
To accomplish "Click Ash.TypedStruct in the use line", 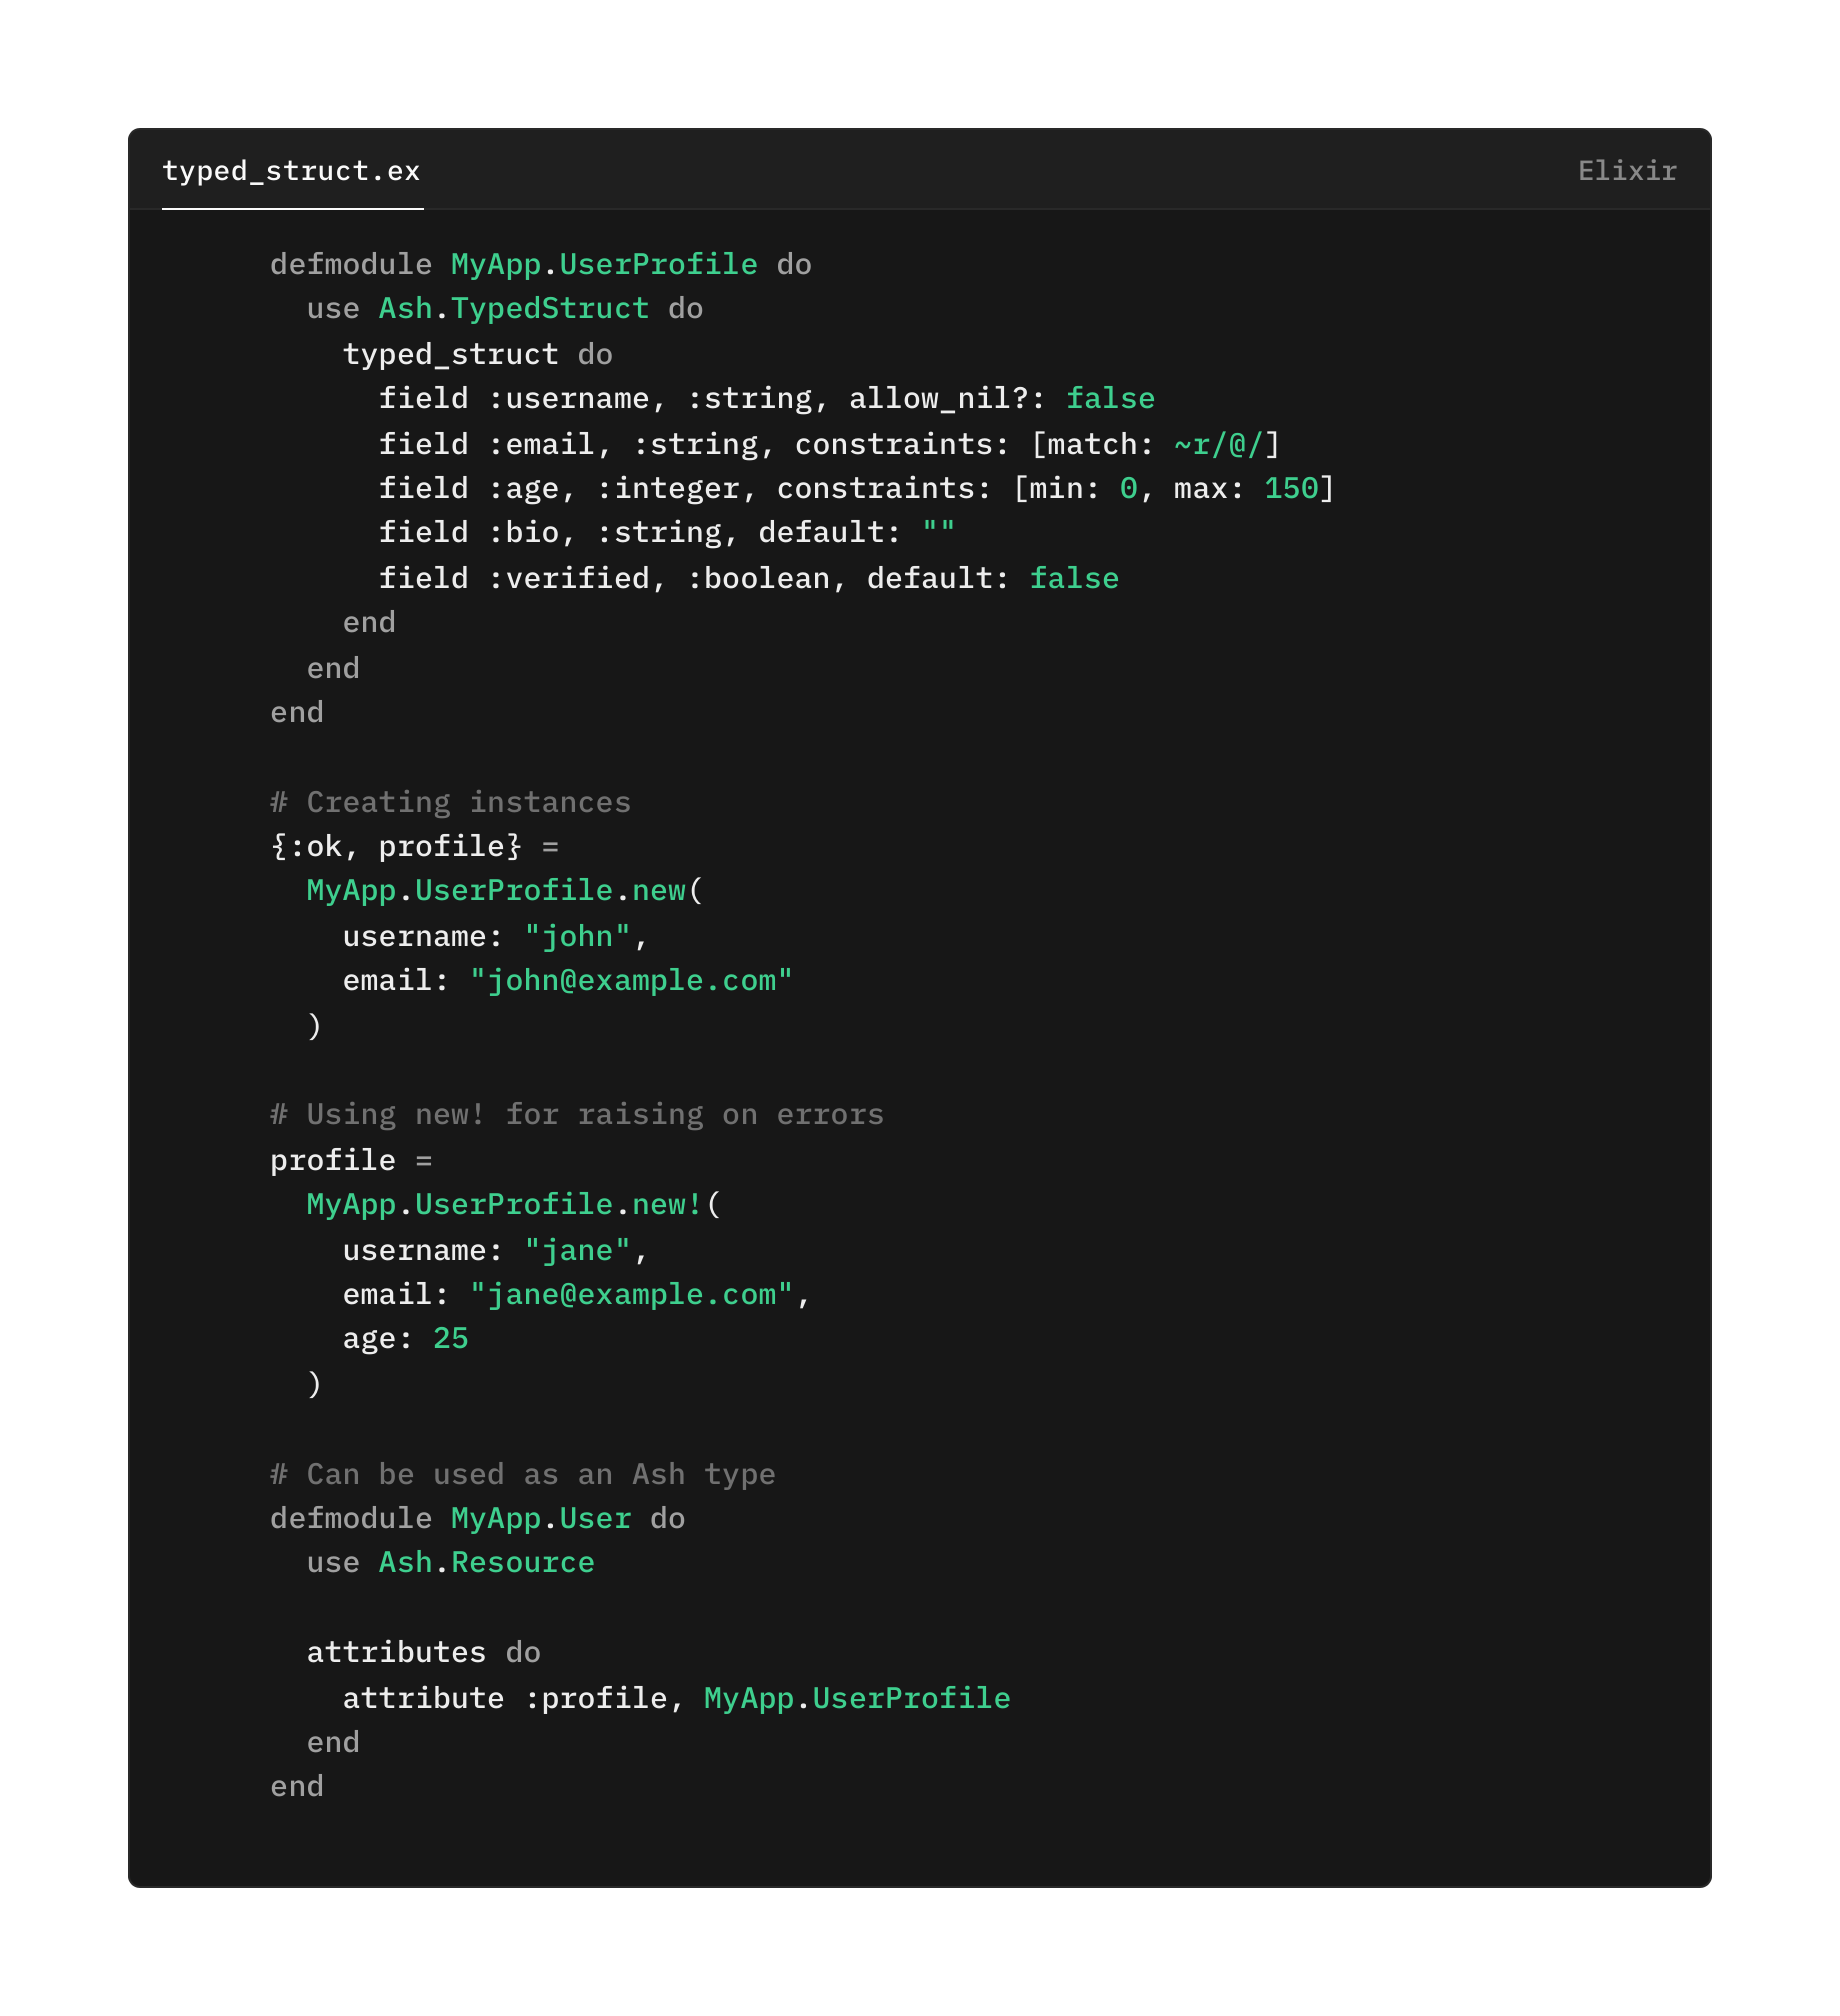I will 513,308.
